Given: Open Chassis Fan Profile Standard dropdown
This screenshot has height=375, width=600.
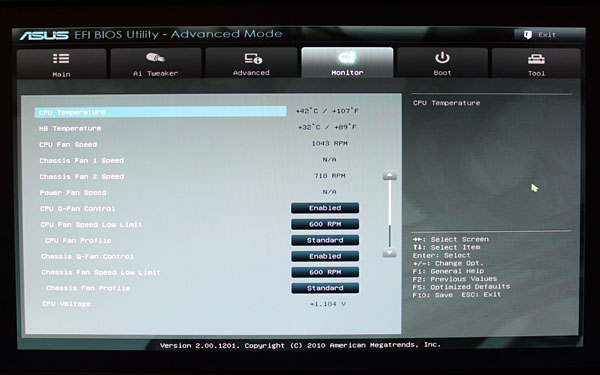Looking at the screenshot, I should pos(325,288).
